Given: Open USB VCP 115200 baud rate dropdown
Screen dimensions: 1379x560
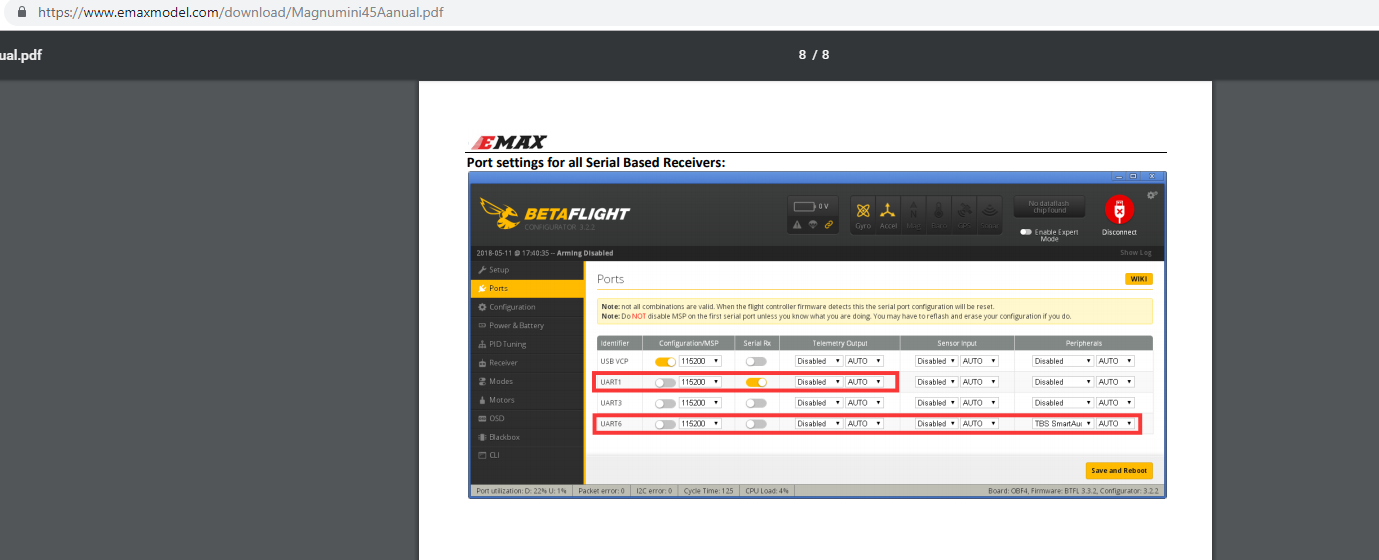Looking at the screenshot, I should 700,361.
